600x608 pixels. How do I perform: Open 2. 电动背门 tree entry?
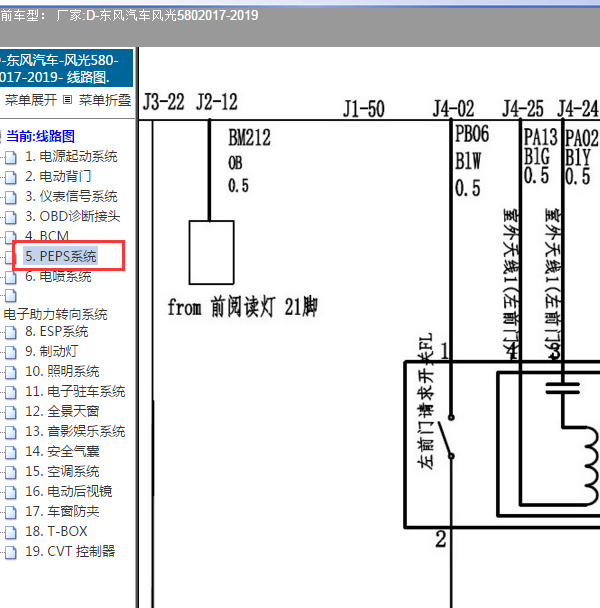(x=58, y=176)
